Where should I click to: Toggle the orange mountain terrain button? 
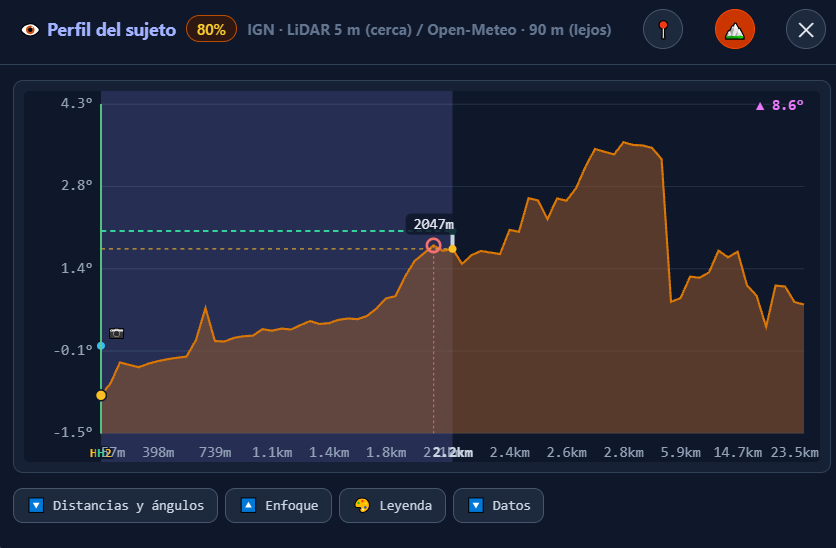(x=735, y=29)
